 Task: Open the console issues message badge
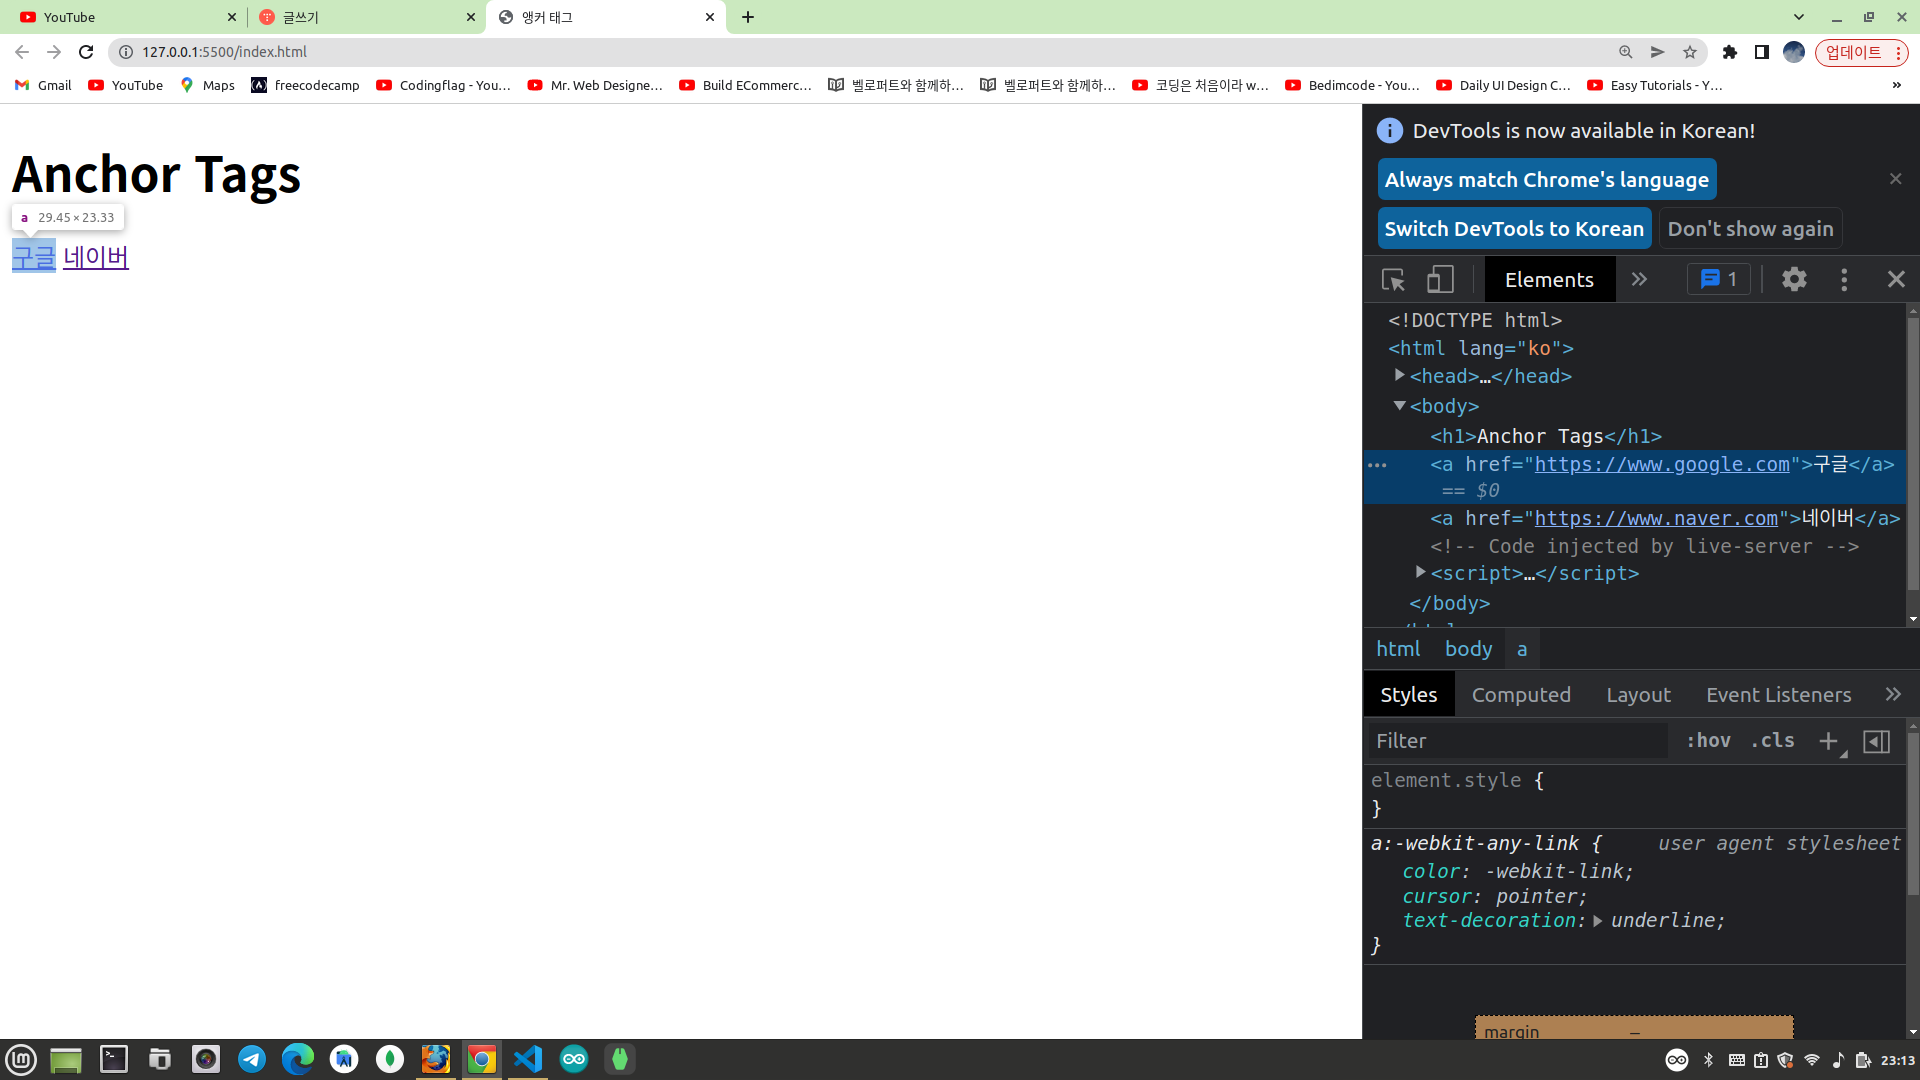click(x=1719, y=280)
